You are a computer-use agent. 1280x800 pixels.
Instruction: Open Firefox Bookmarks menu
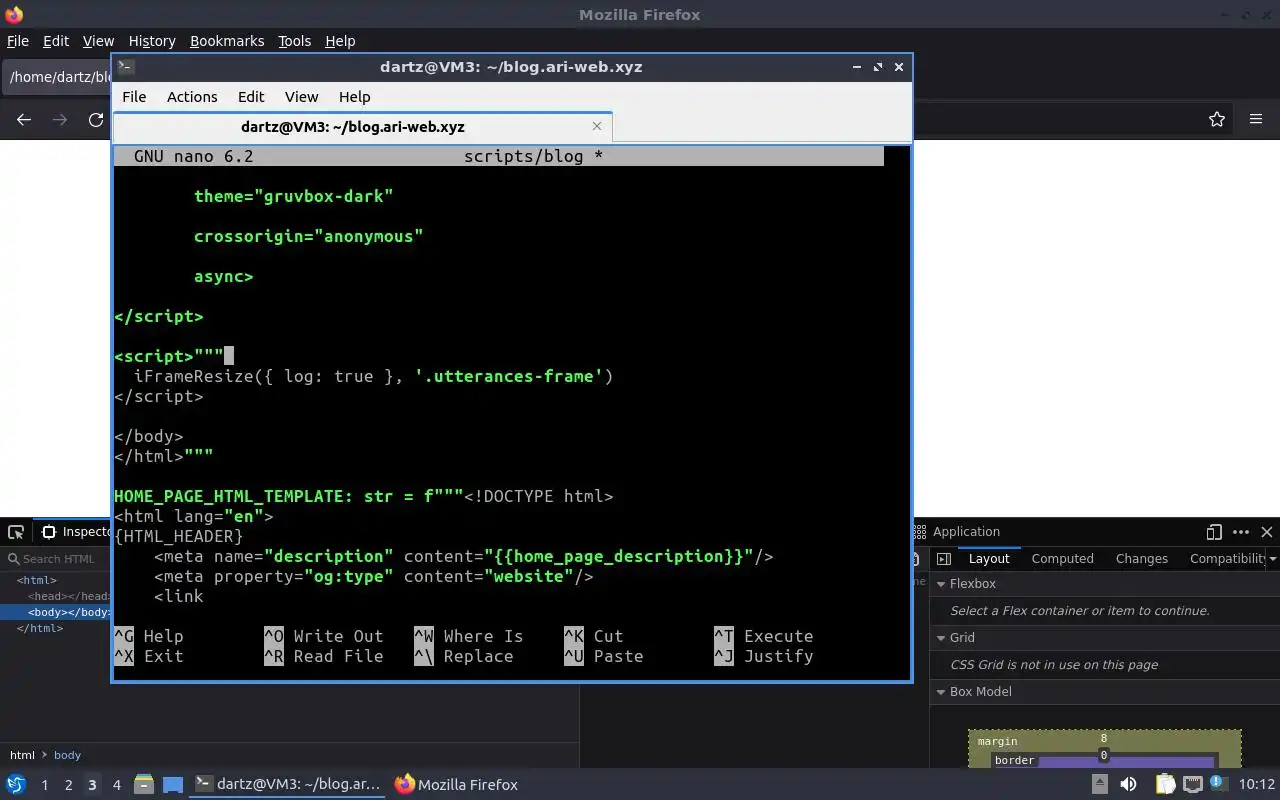point(227,41)
